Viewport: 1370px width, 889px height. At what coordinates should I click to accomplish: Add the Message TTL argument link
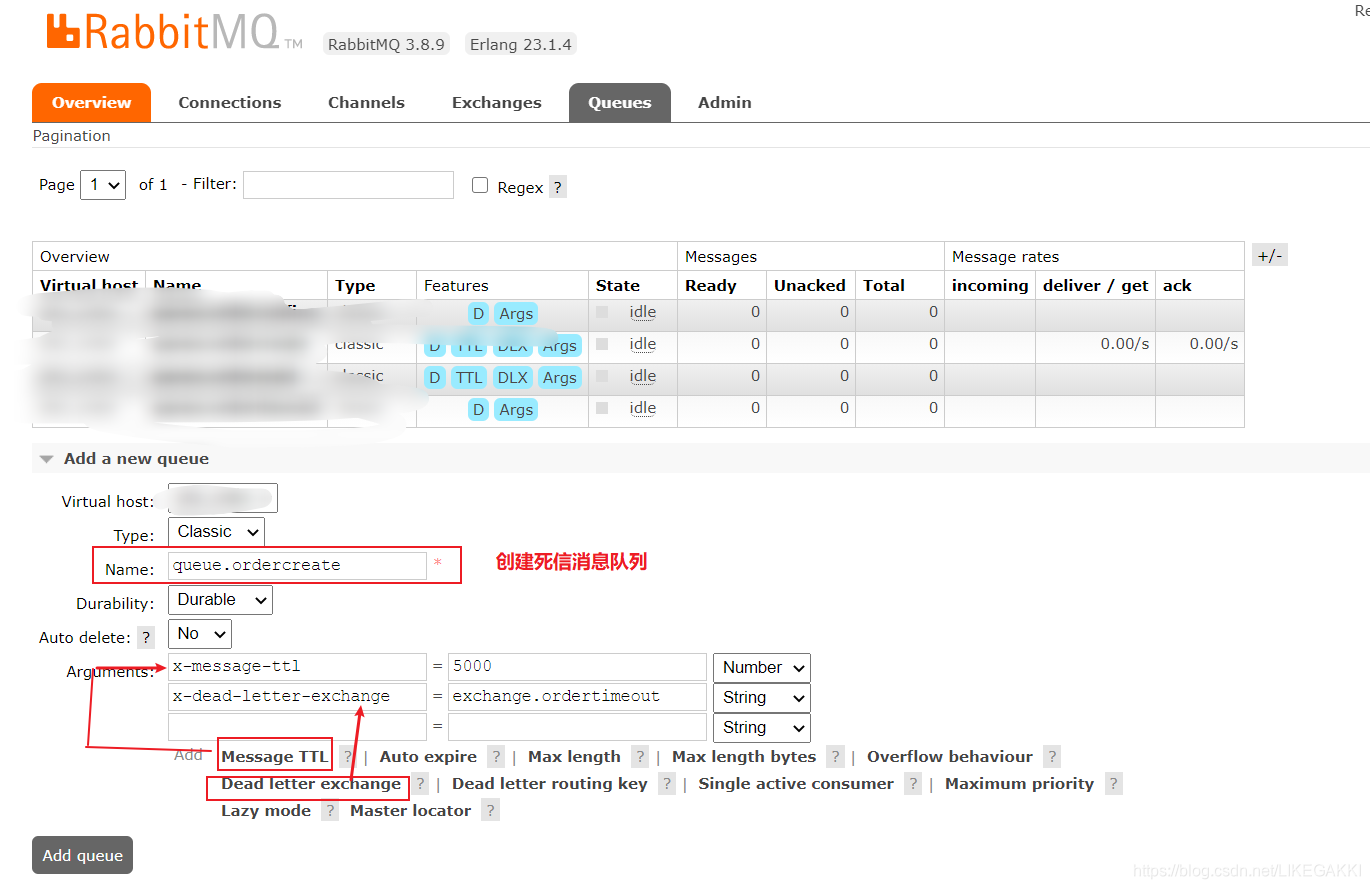coord(274,757)
